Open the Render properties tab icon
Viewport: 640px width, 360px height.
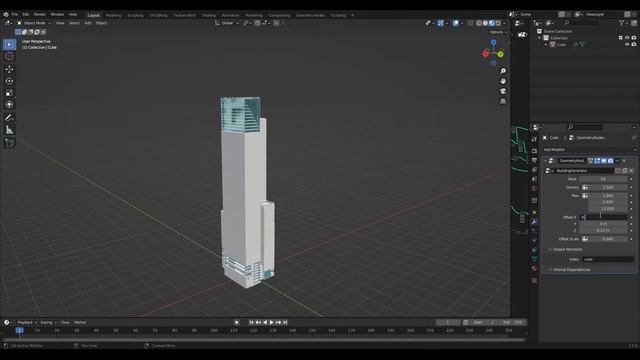pyautogui.click(x=534, y=151)
